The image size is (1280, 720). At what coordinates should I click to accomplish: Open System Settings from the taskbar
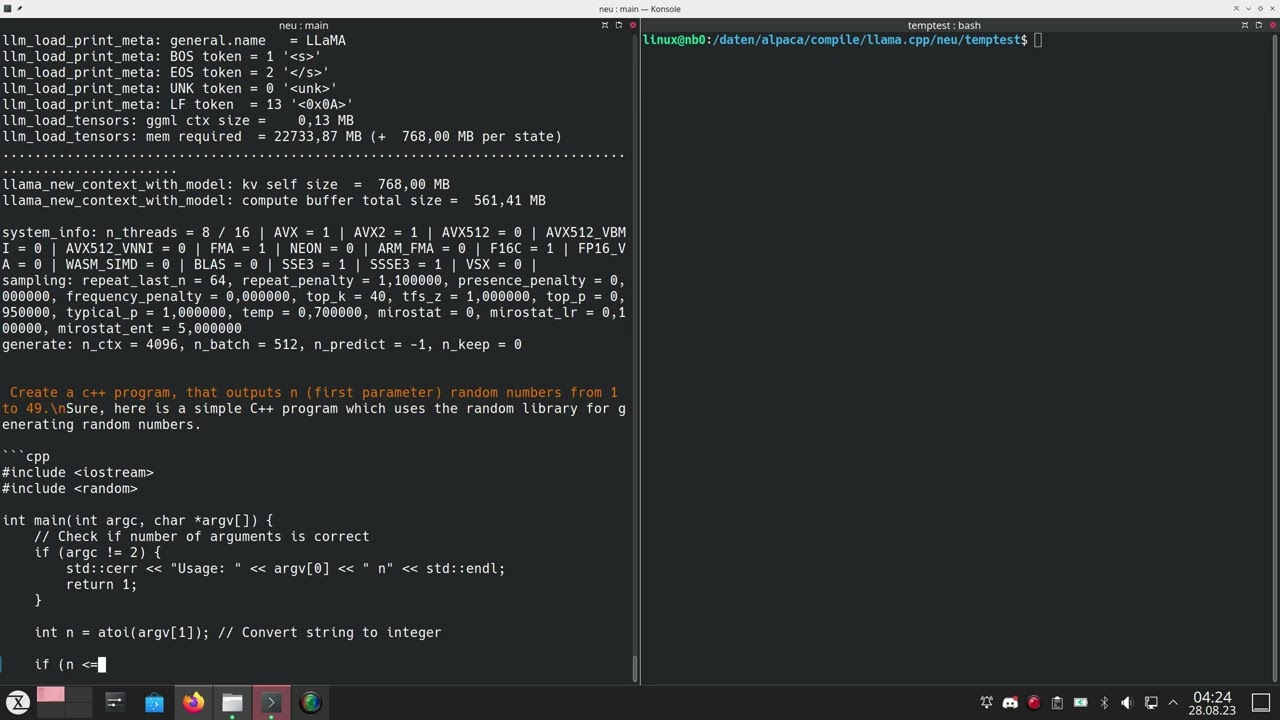[x=114, y=702]
